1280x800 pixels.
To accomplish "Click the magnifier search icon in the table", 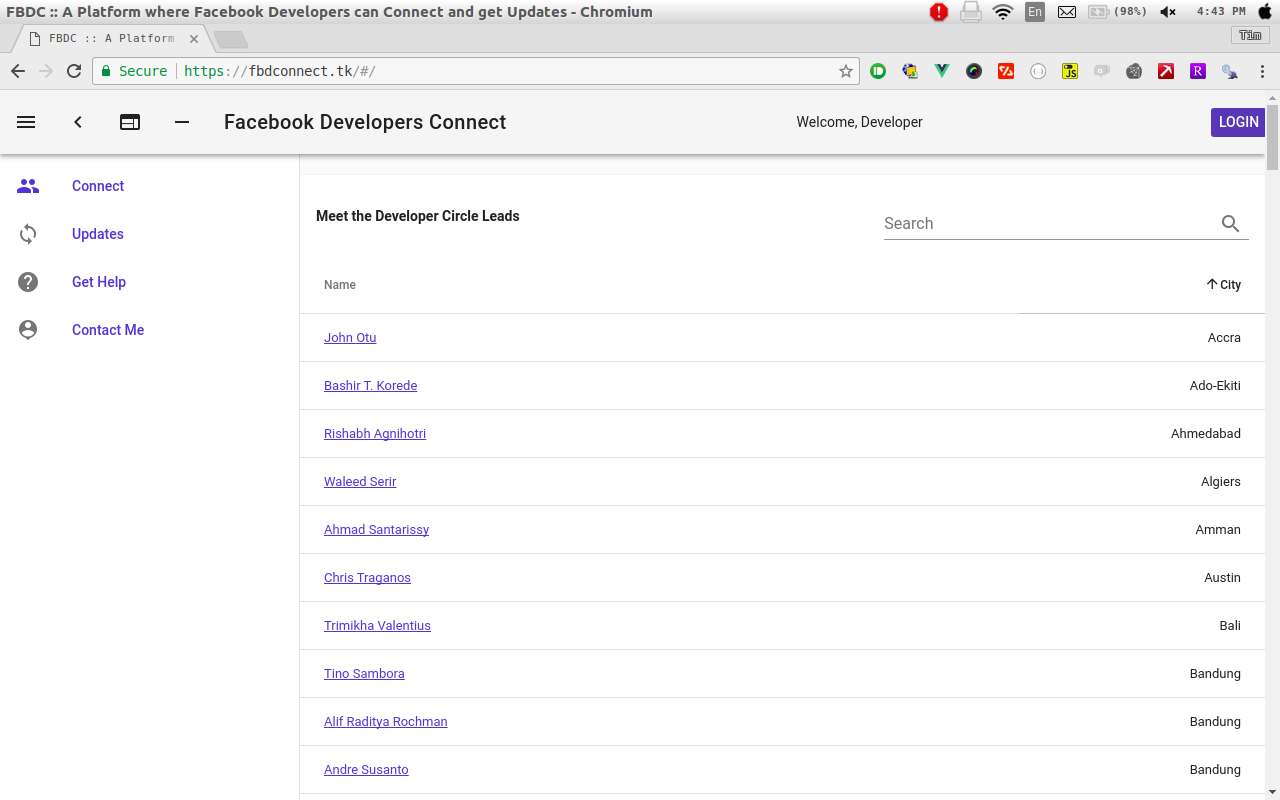I will pyautogui.click(x=1231, y=224).
